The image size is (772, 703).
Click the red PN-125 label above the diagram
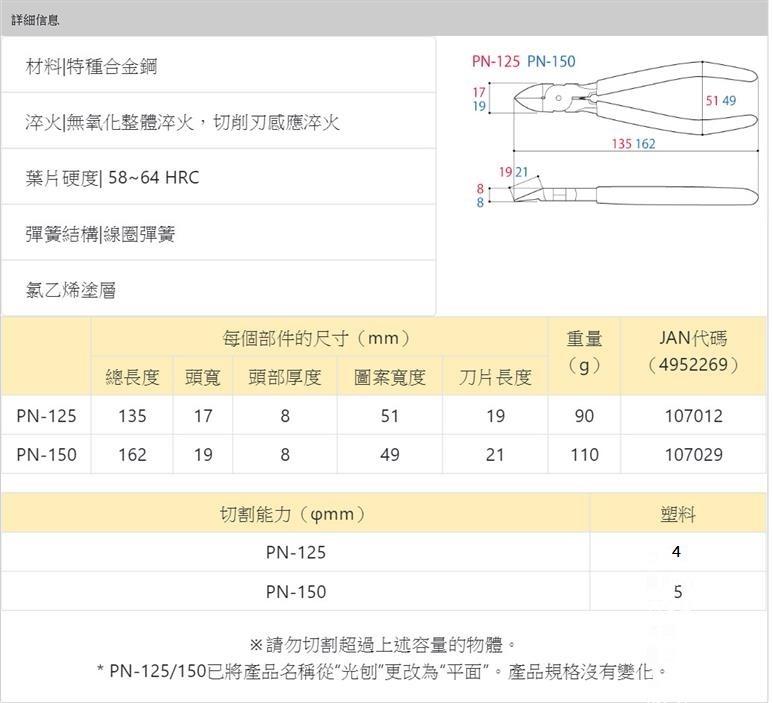pos(496,61)
